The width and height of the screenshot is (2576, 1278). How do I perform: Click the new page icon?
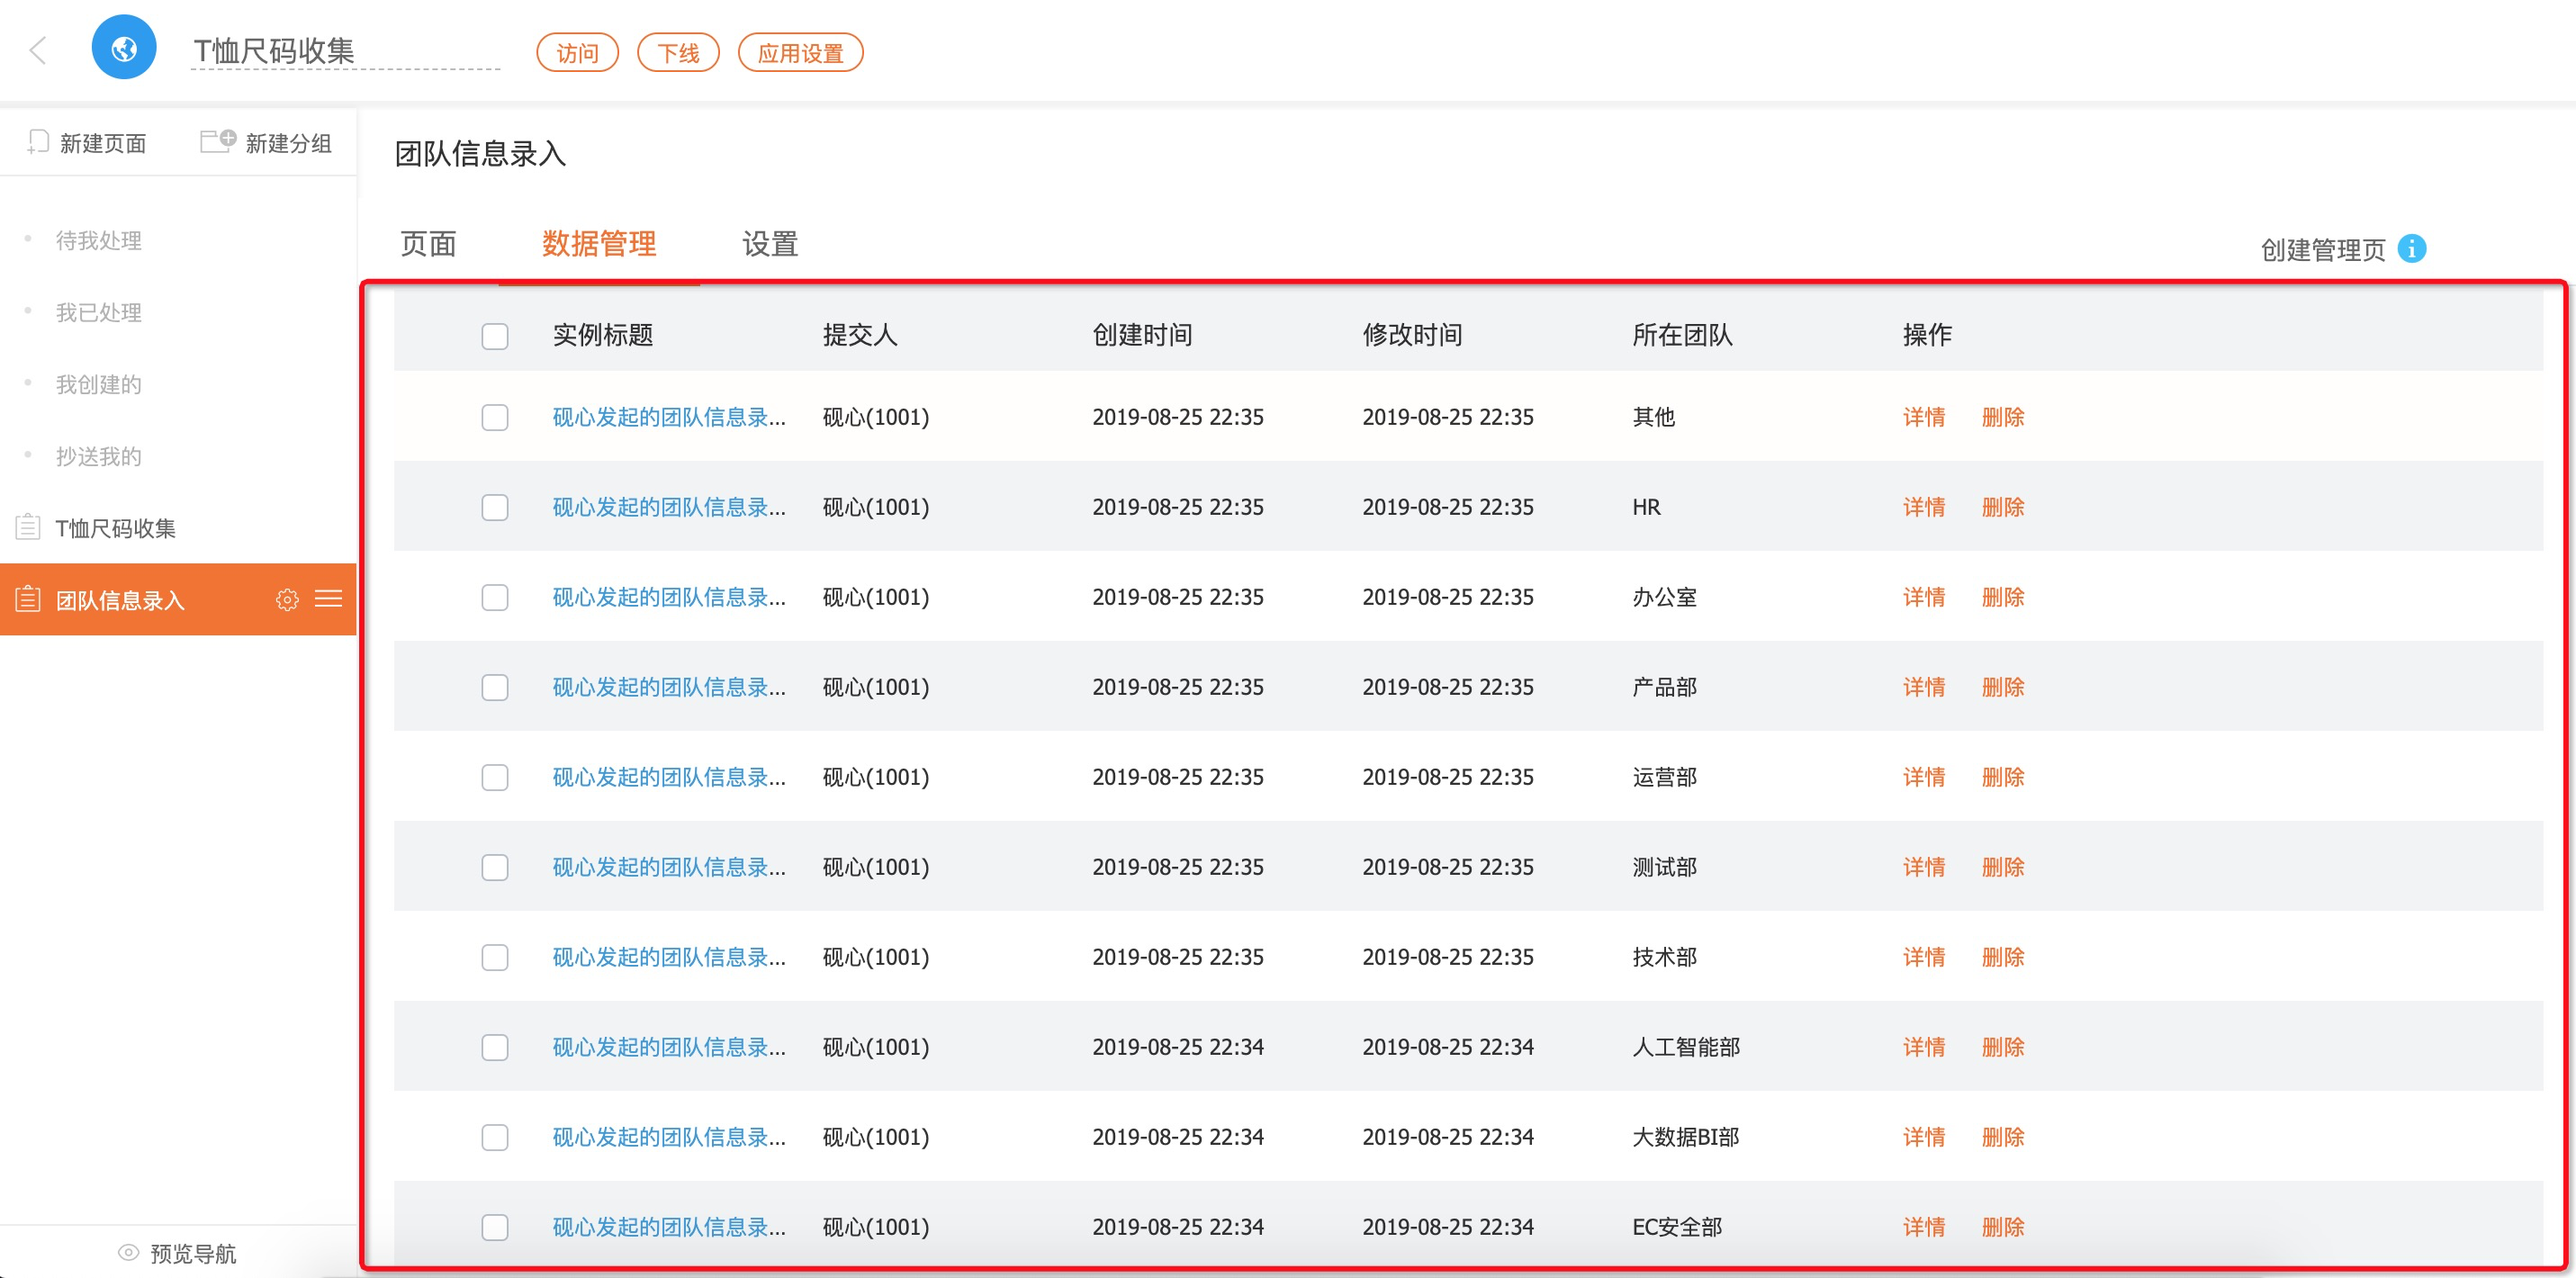(38, 142)
